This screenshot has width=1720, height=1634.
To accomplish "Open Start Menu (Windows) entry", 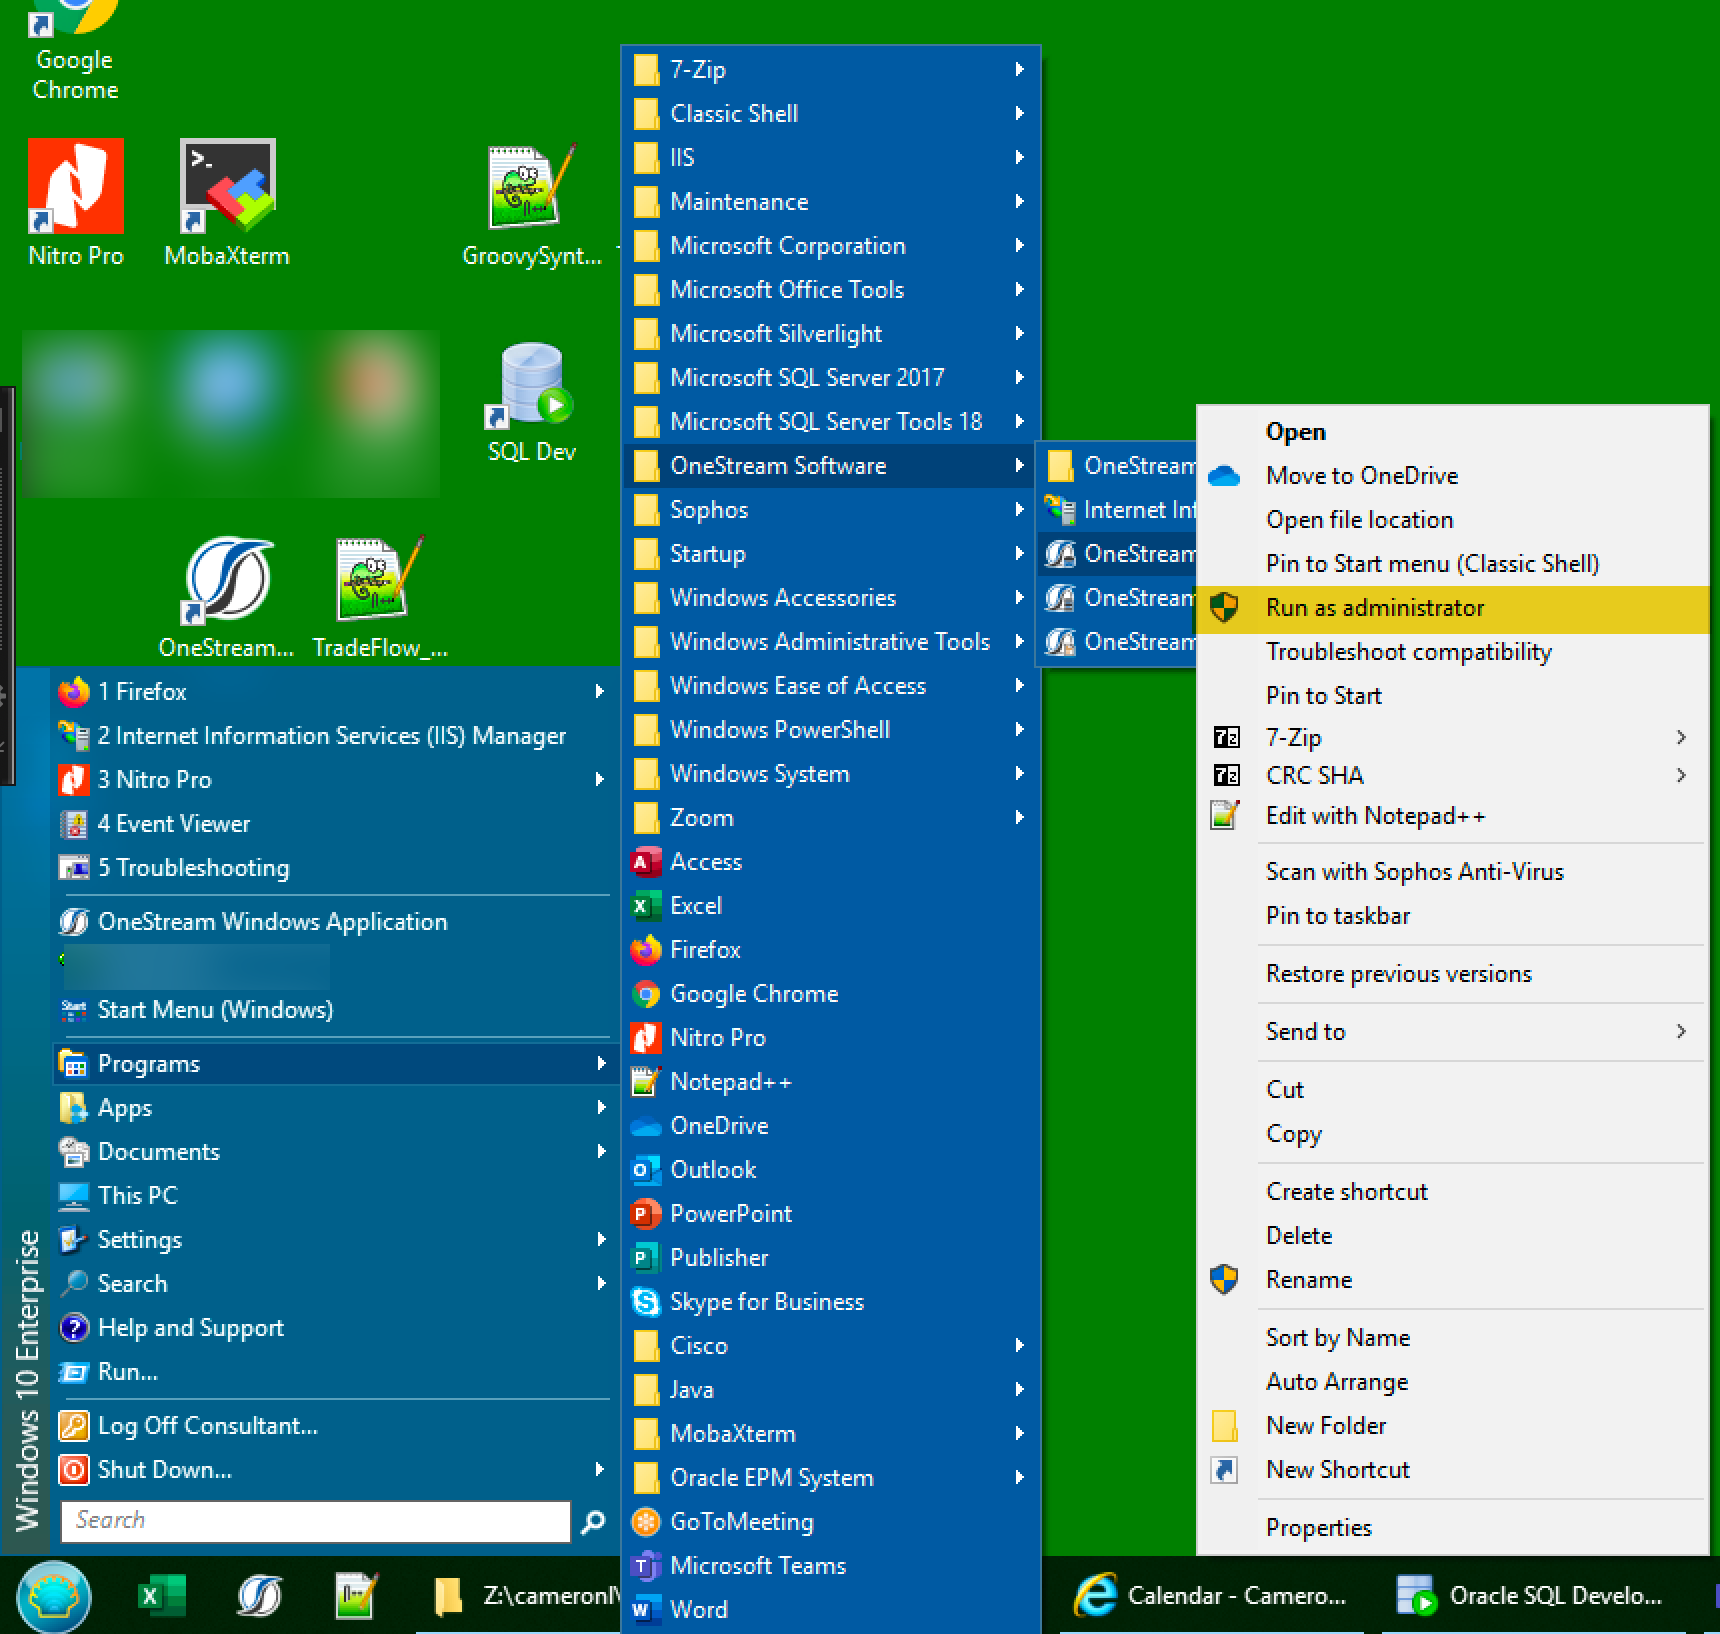I will pyautogui.click(x=333, y=1010).
